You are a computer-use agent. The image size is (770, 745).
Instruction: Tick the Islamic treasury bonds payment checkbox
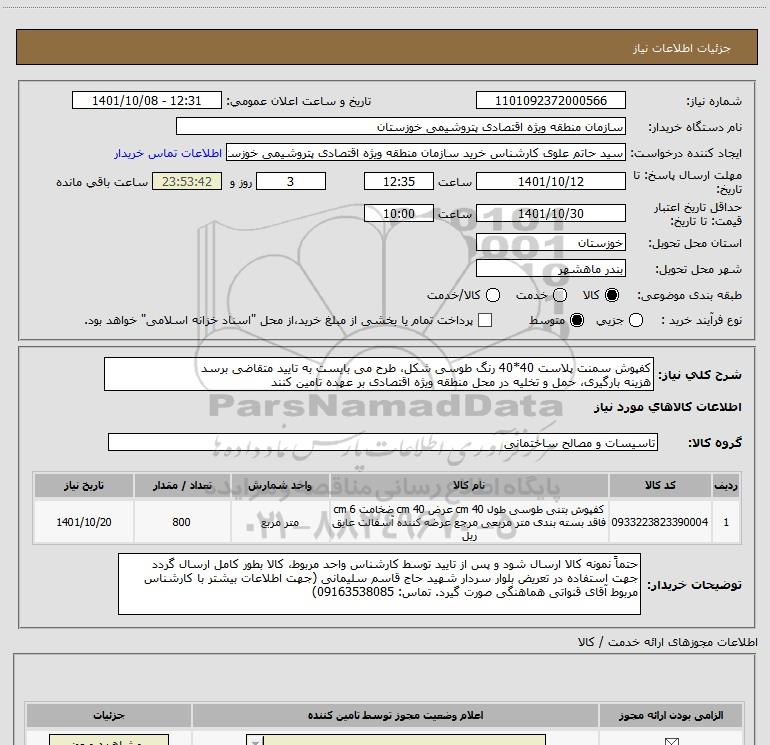[485, 320]
